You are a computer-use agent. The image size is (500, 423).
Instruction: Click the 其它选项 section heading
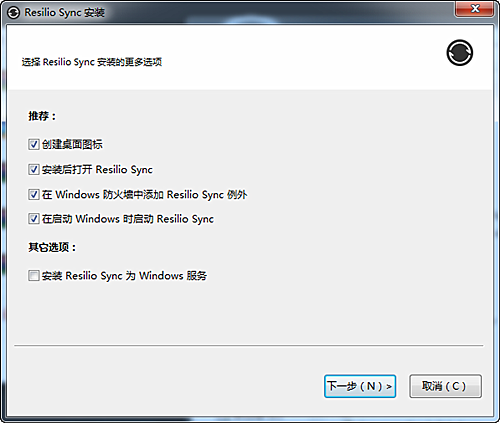pos(52,247)
